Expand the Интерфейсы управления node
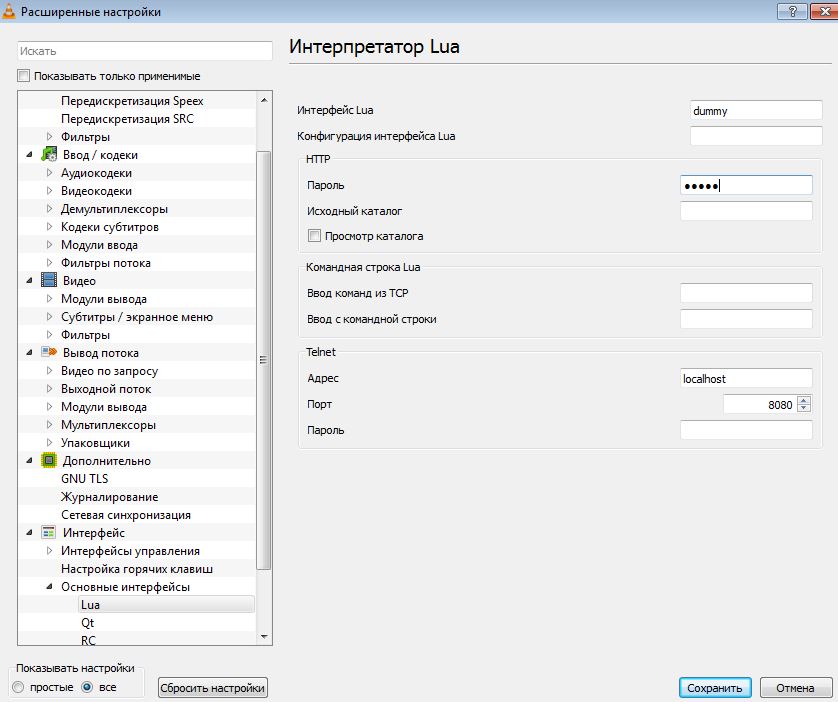 coord(50,550)
